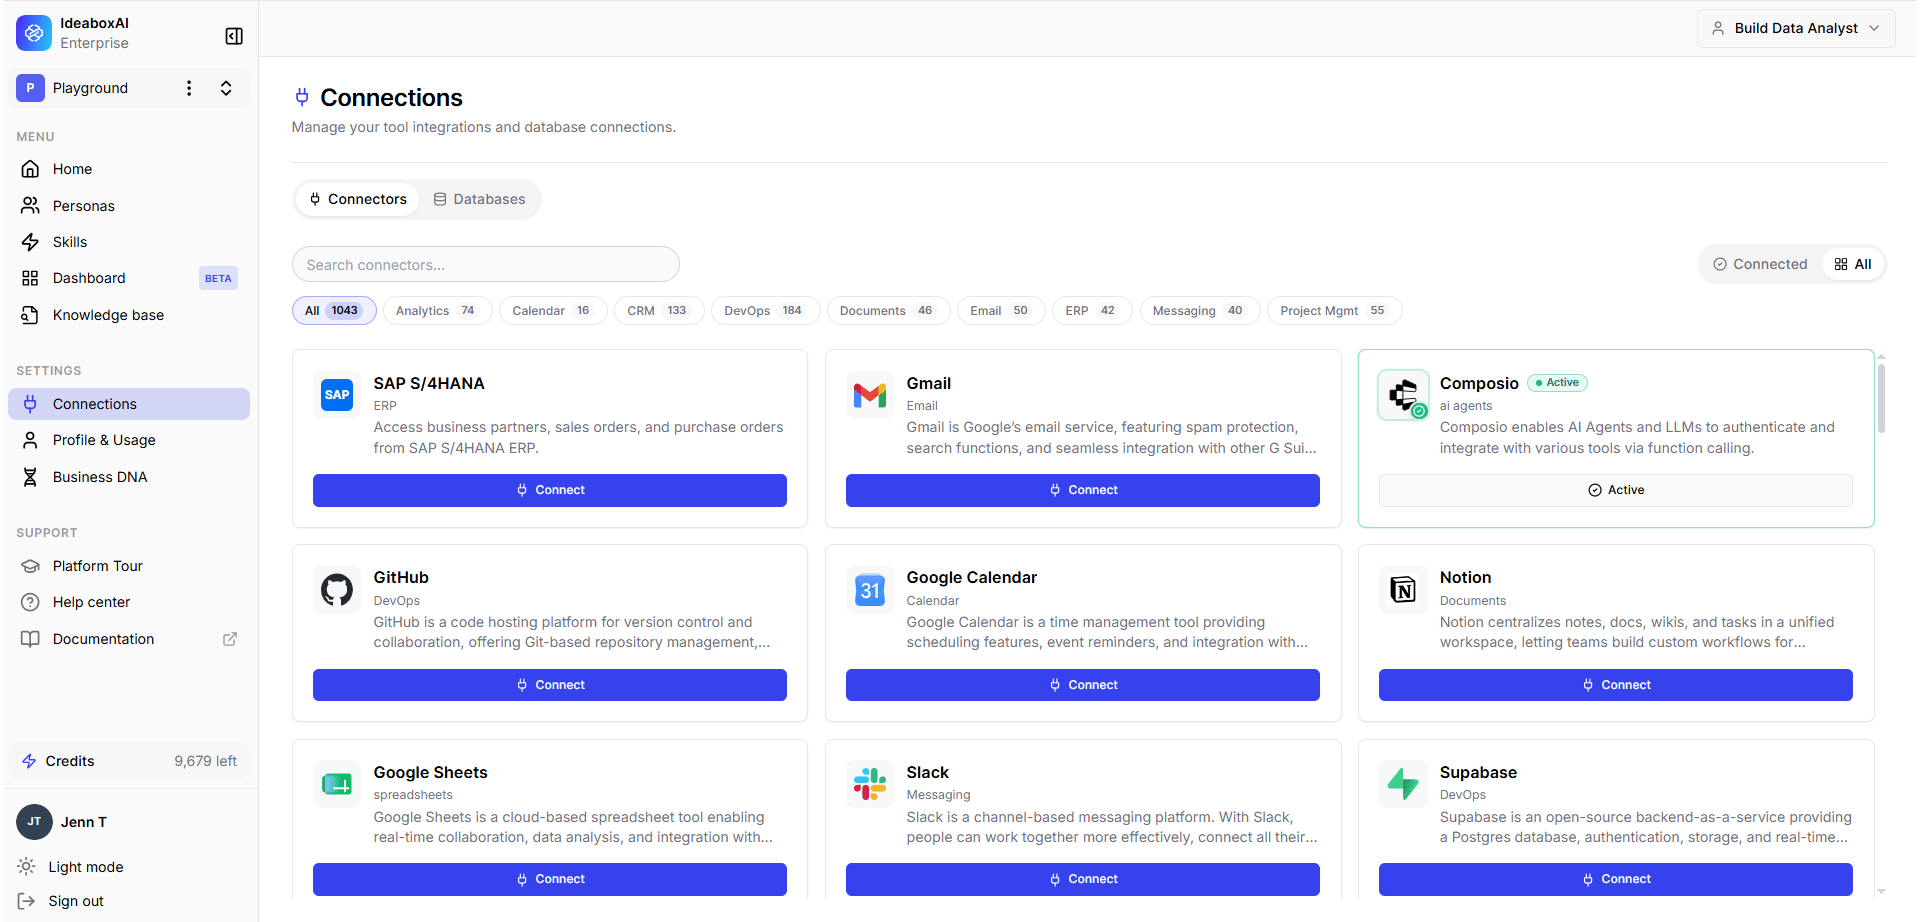
Task: Open Skills in sidebar menu
Action: click(128, 242)
